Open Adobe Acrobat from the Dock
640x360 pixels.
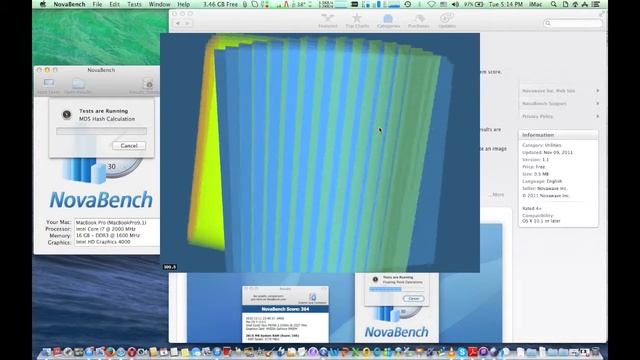472,351
